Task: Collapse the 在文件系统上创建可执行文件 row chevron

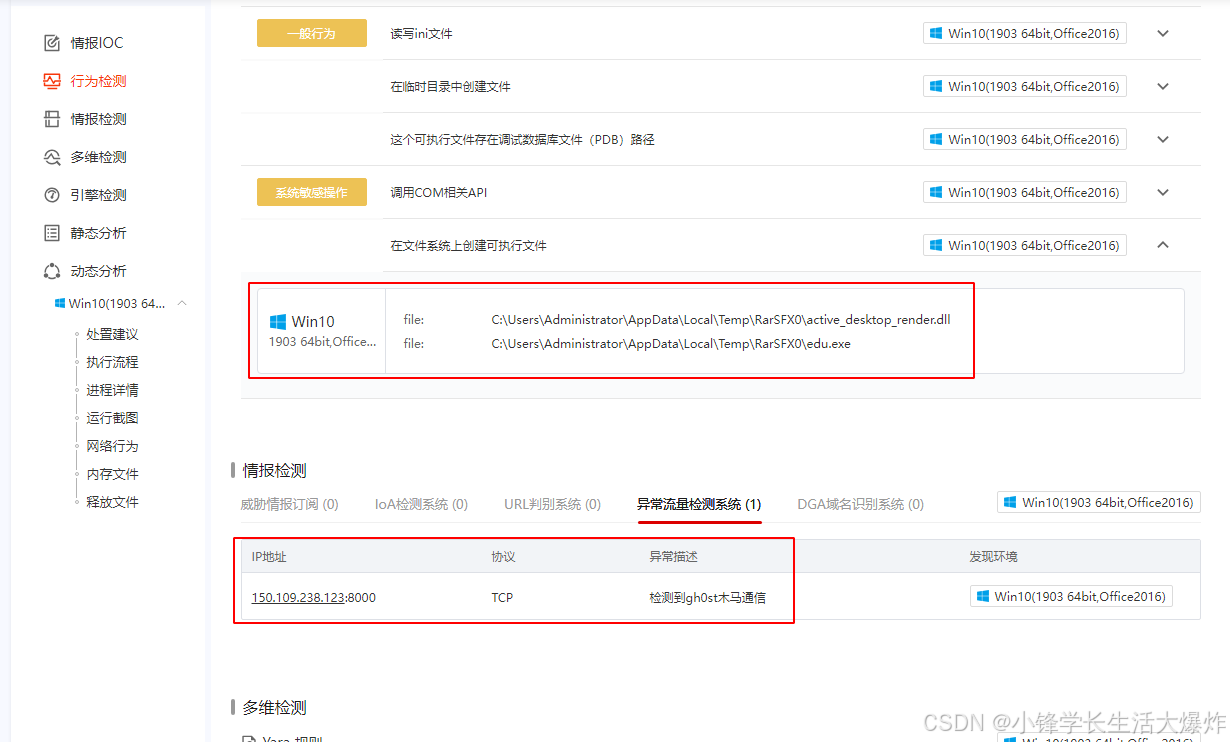Action: [1163, 245]
